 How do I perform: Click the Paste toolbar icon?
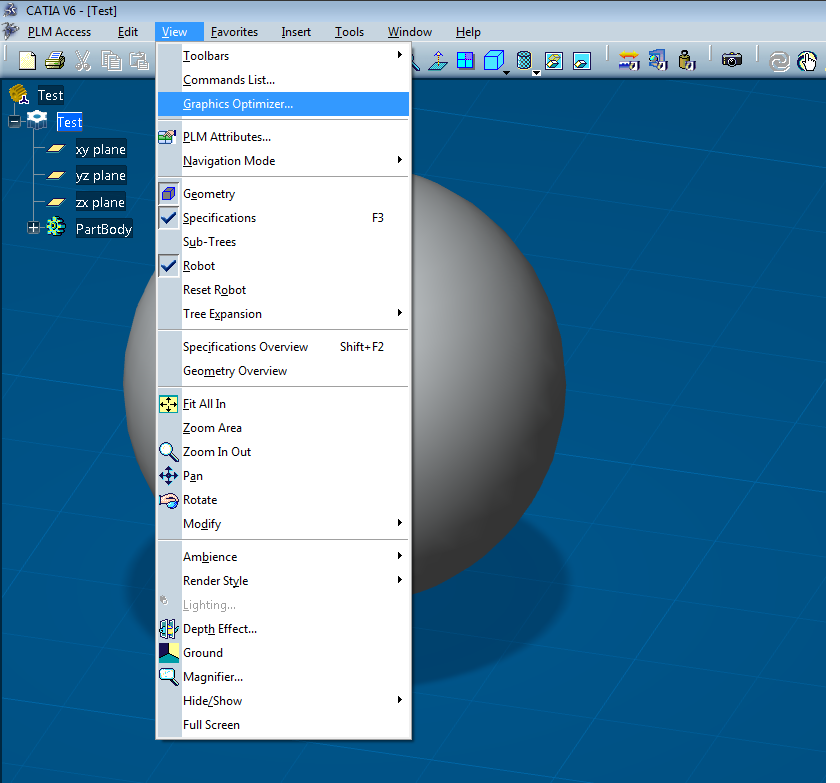(139, 61)
